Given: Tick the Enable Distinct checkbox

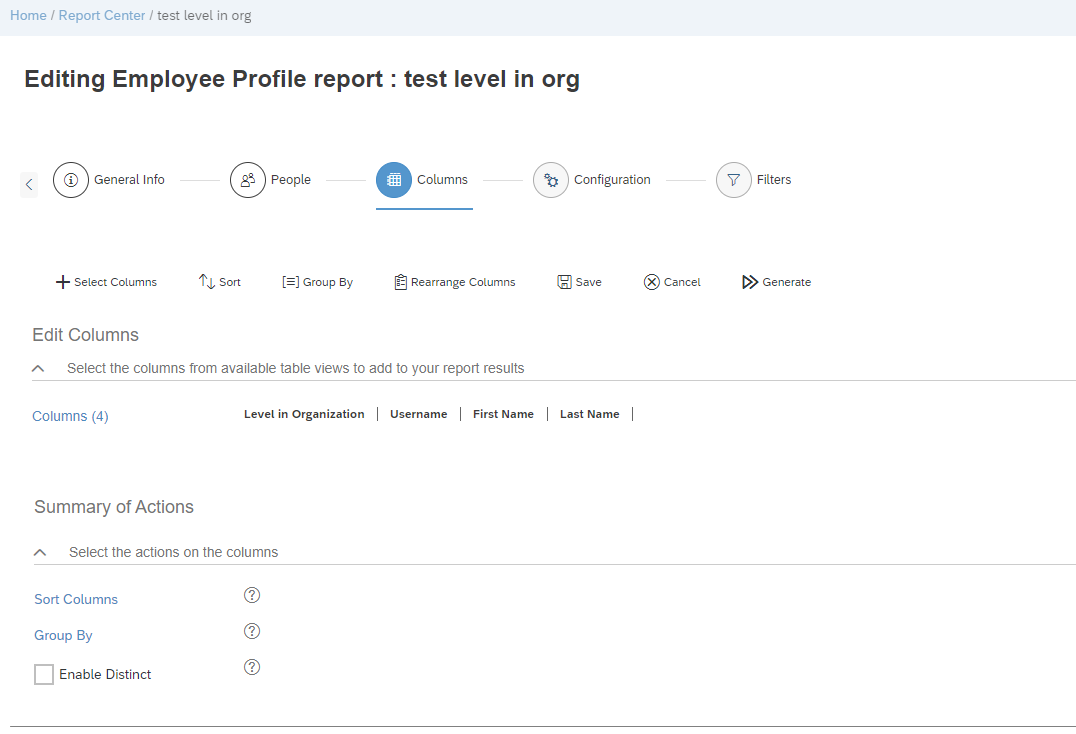Looking at the screenshot, I should 44,674.
